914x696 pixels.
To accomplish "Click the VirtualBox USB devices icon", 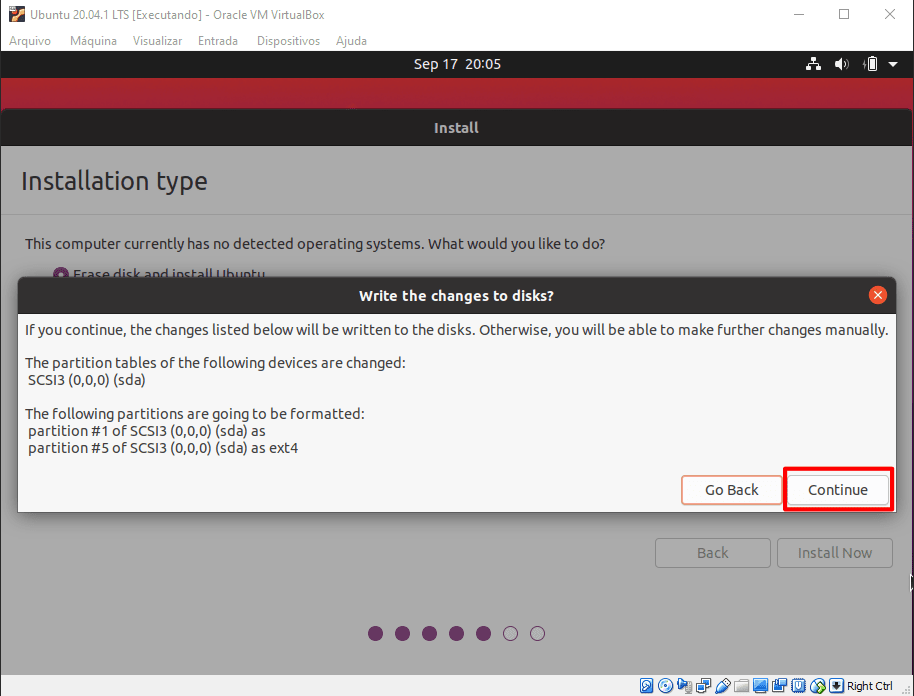I will point(723,686).
